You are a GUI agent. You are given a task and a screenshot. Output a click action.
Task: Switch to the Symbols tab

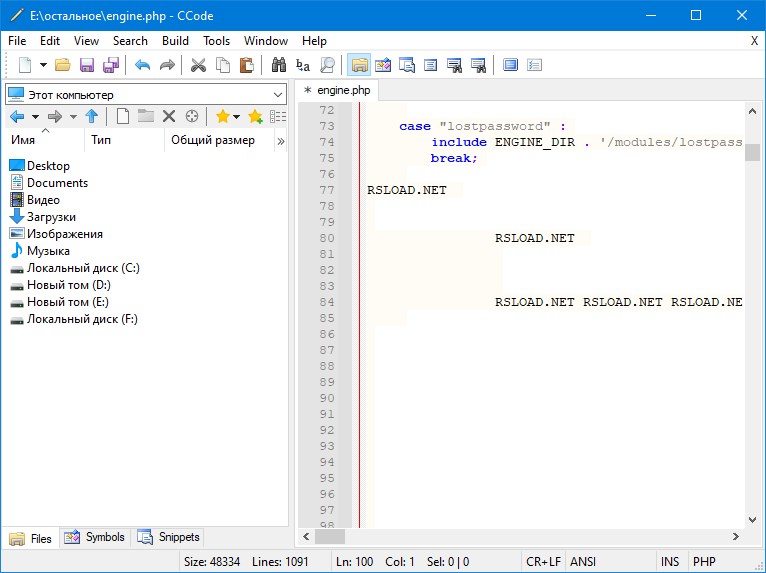pyautogui.click(x=95, y=537)
